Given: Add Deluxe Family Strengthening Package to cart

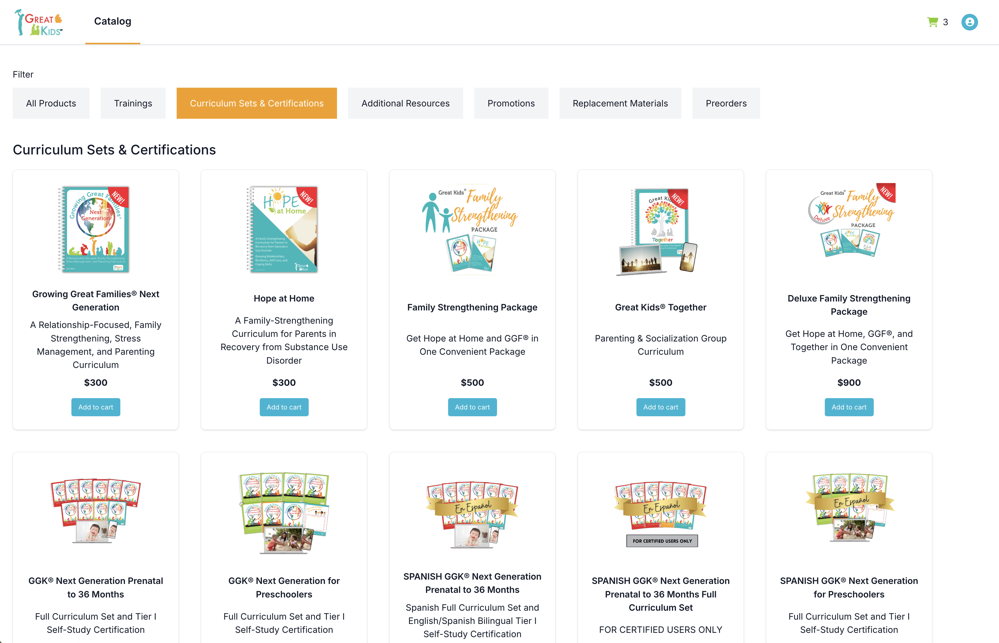Looking at the screenshot, I should pos(849,407).
